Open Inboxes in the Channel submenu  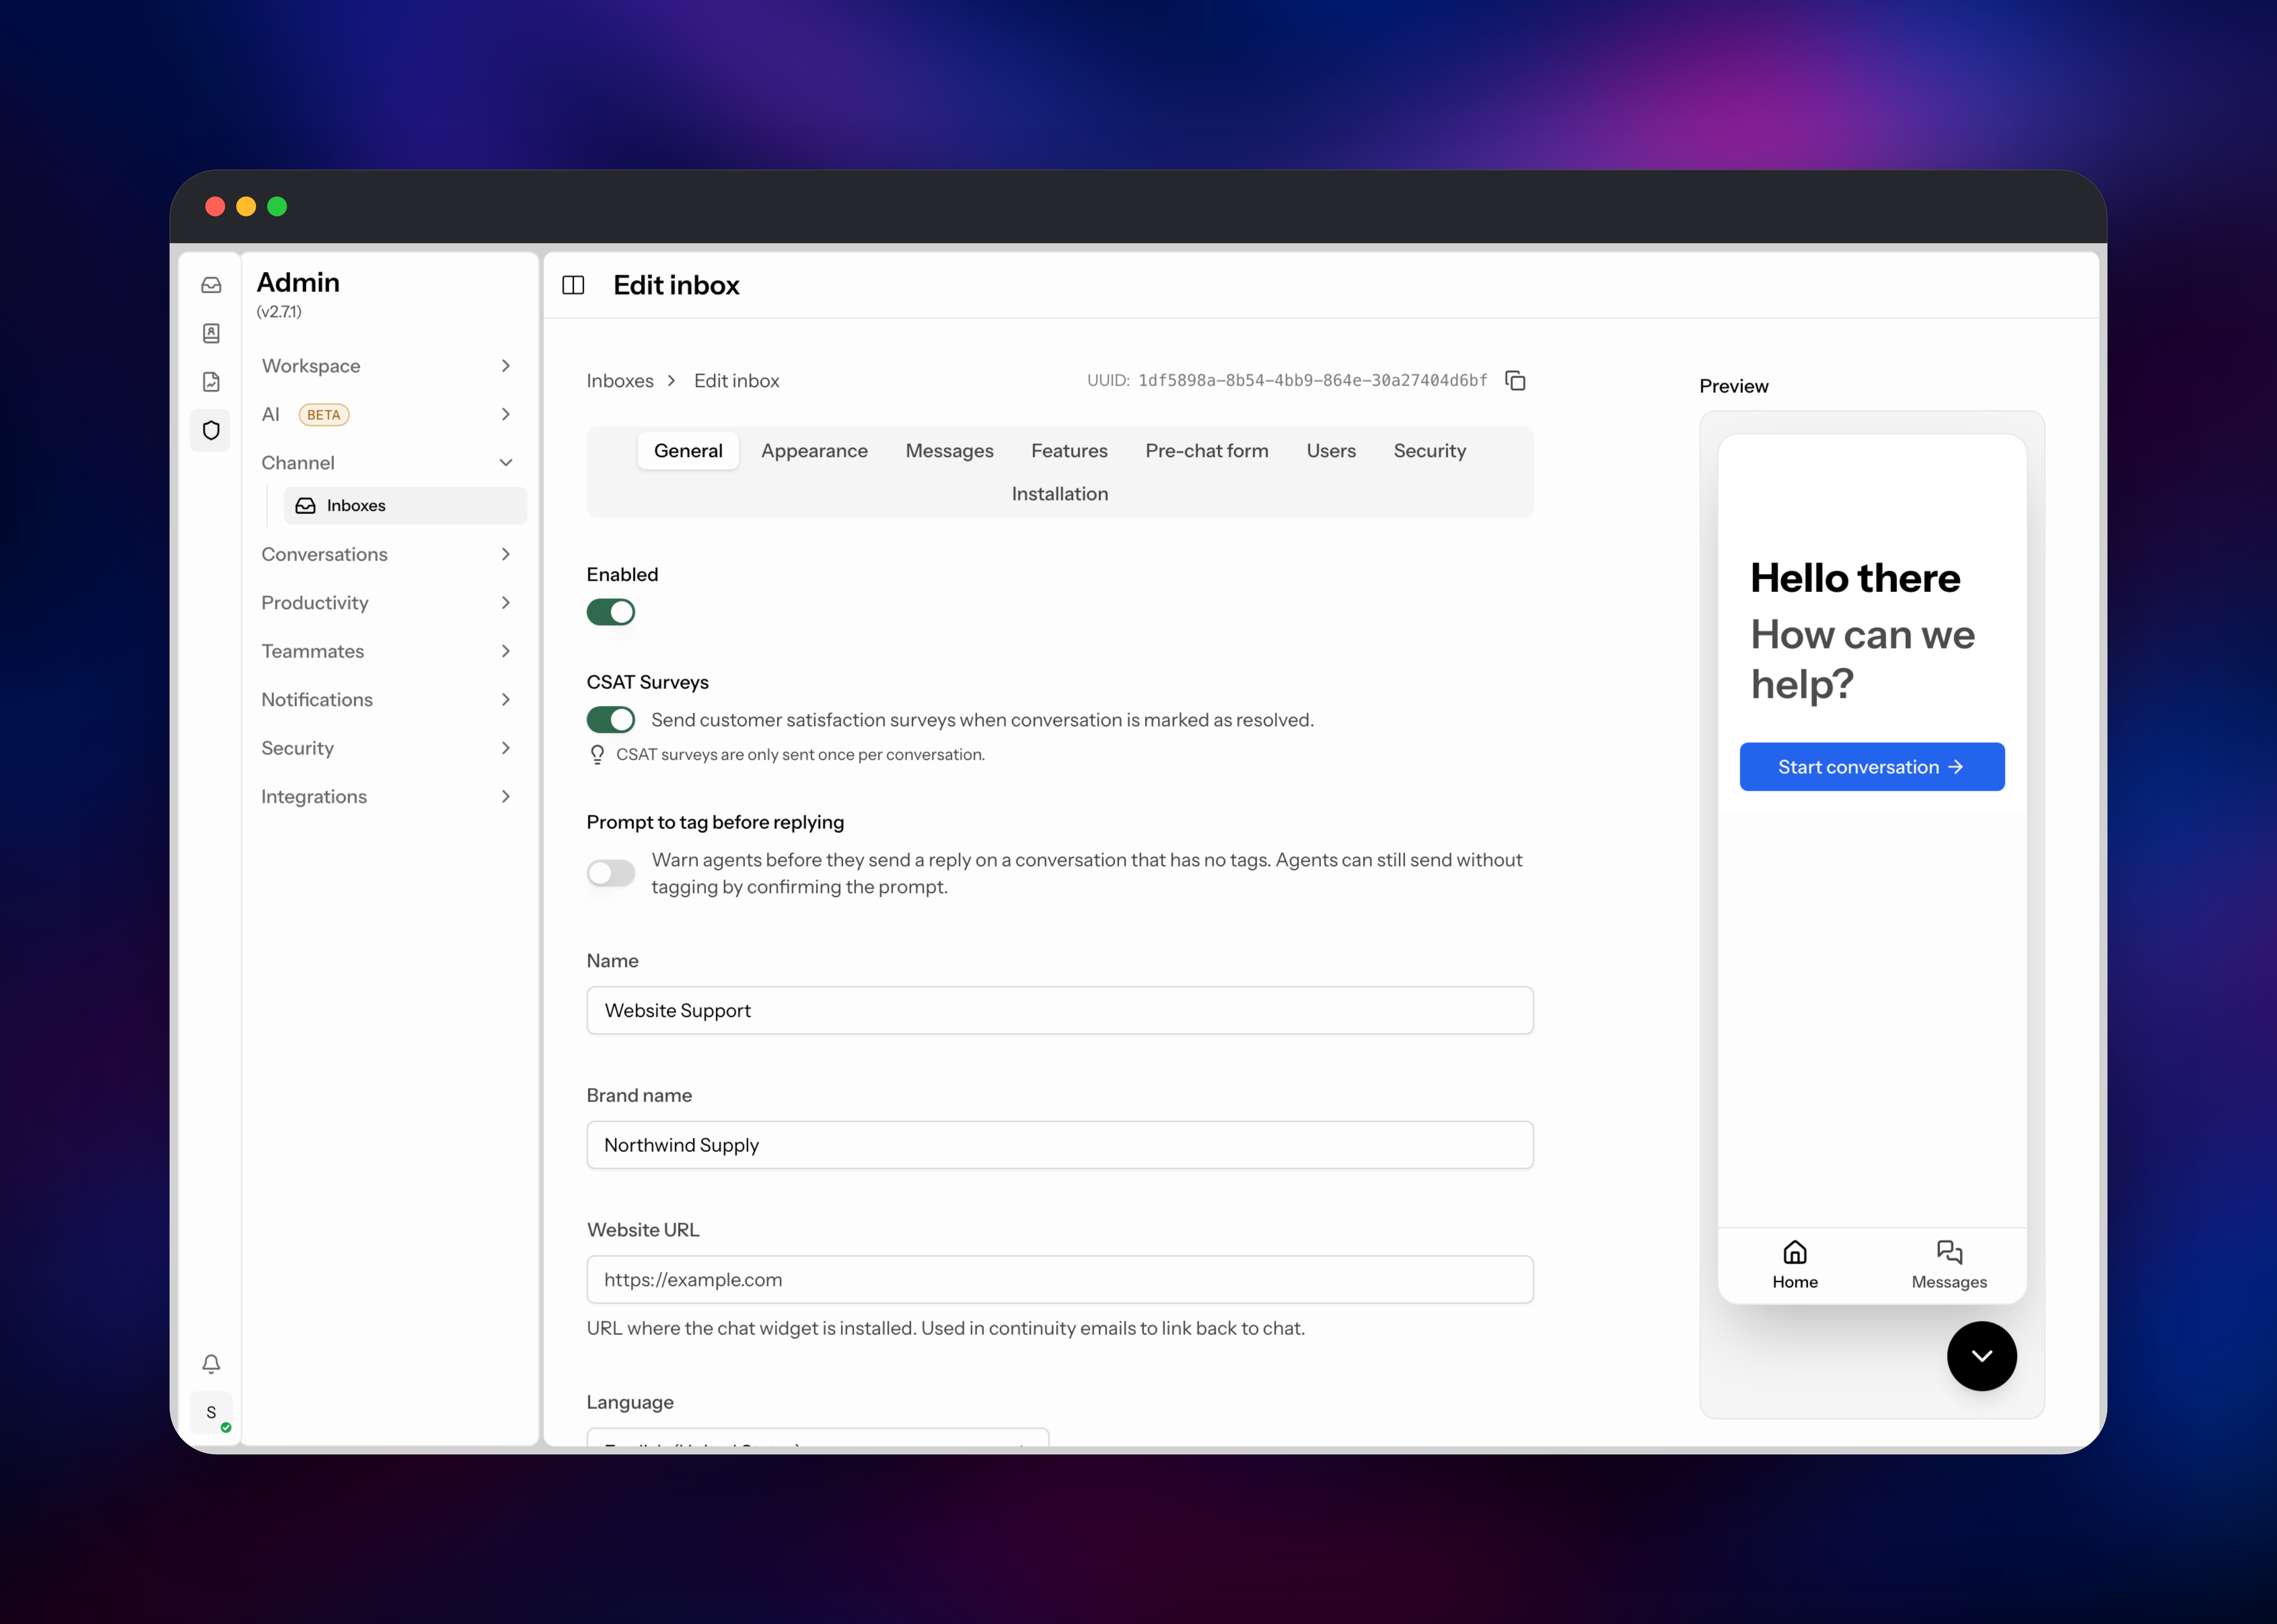coord(405,506)
